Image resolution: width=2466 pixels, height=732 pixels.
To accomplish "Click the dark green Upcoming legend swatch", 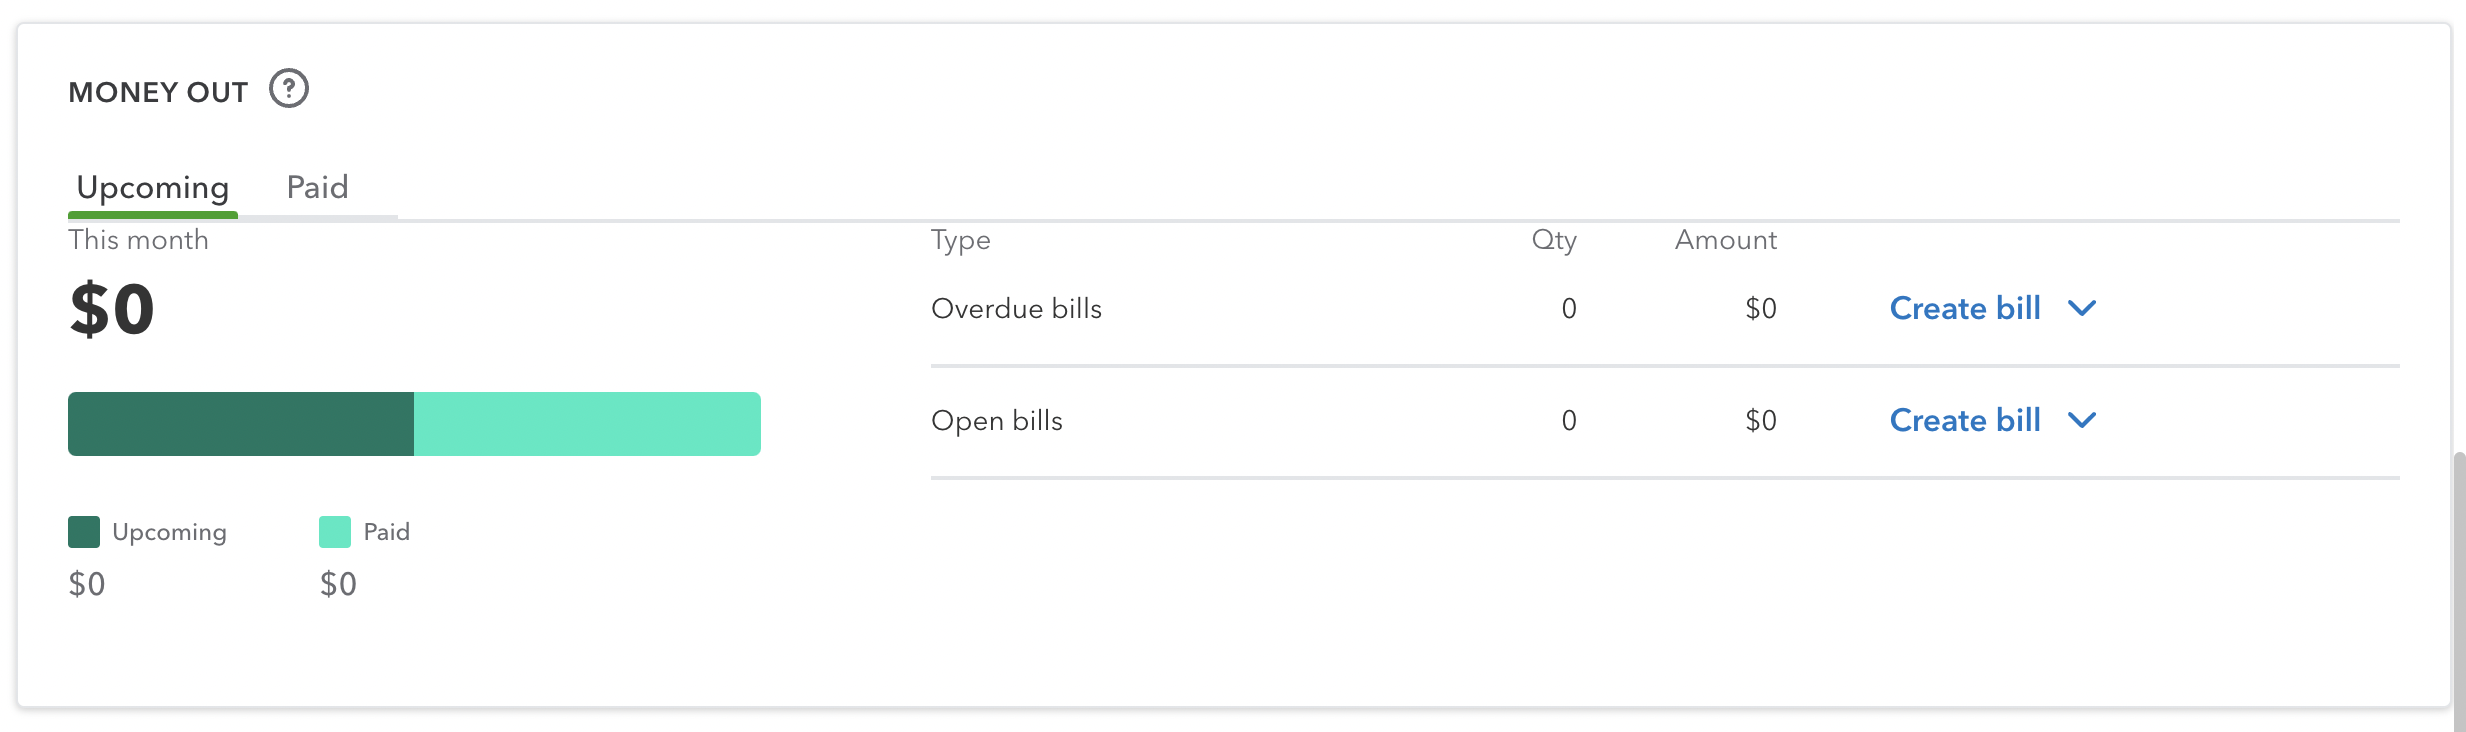I will click(x=84, y=532).
